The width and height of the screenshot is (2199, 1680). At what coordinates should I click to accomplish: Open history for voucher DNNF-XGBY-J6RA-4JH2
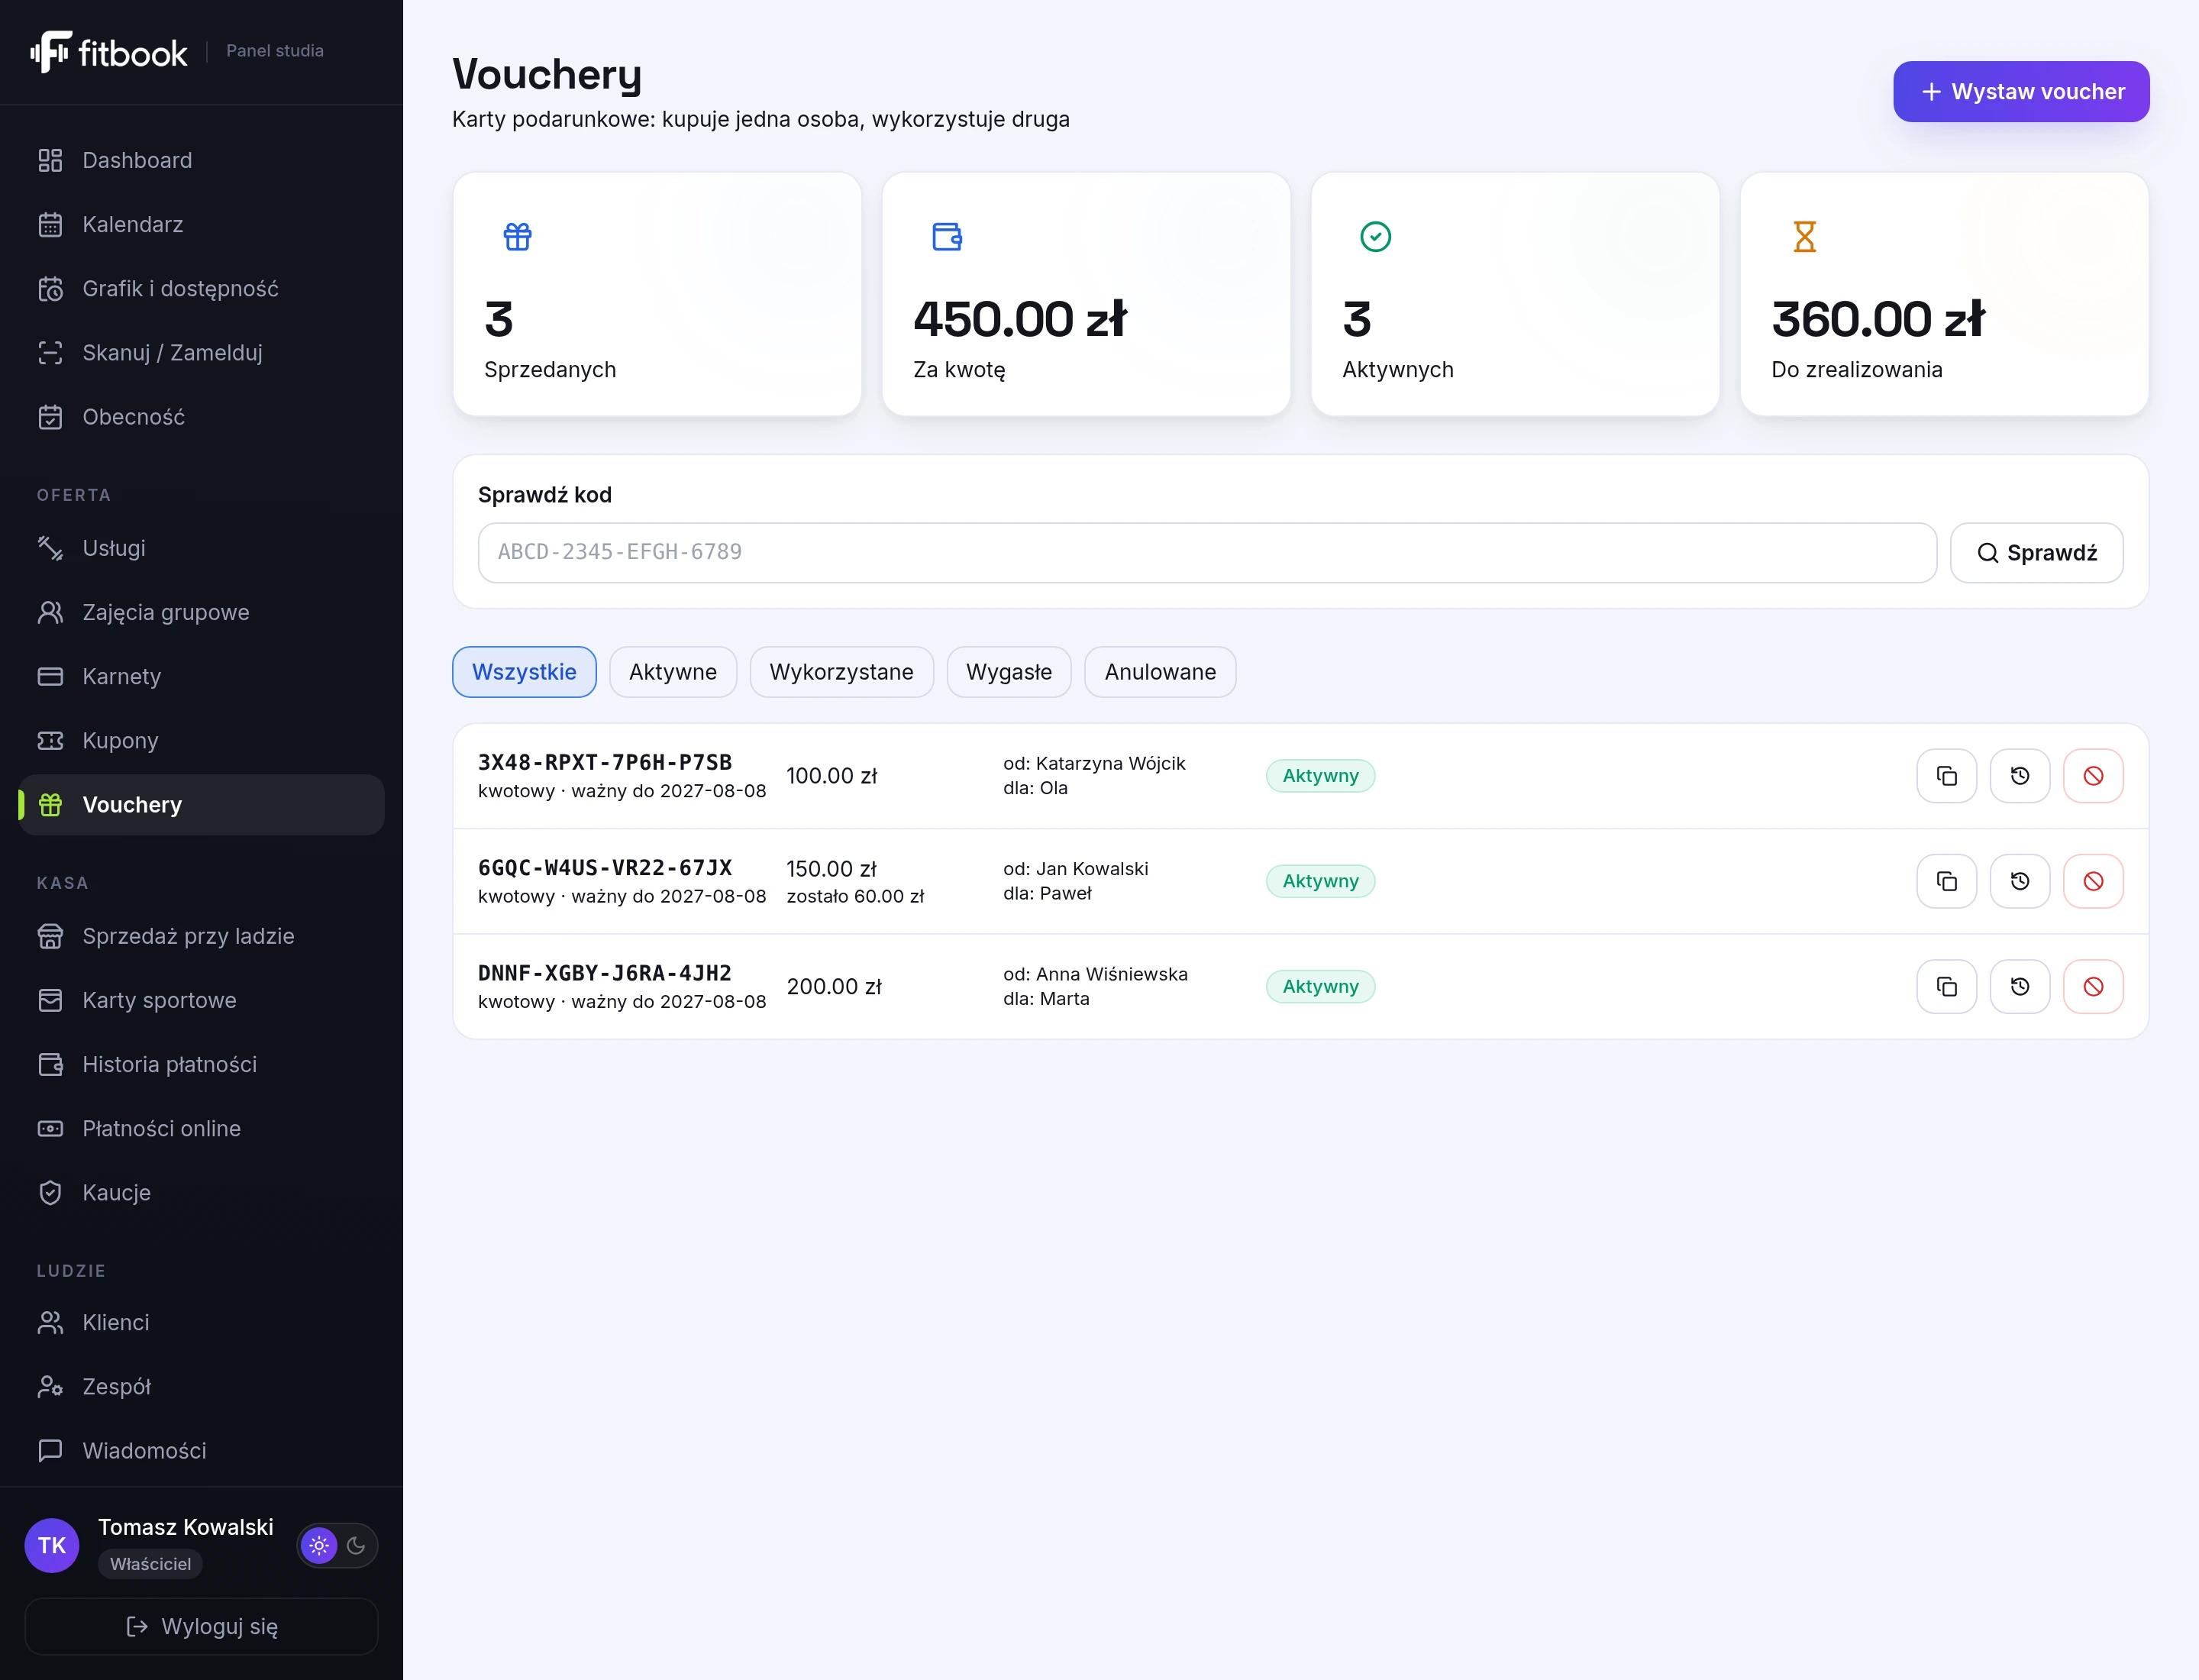pyautogui.click(x=2019, y=986)
